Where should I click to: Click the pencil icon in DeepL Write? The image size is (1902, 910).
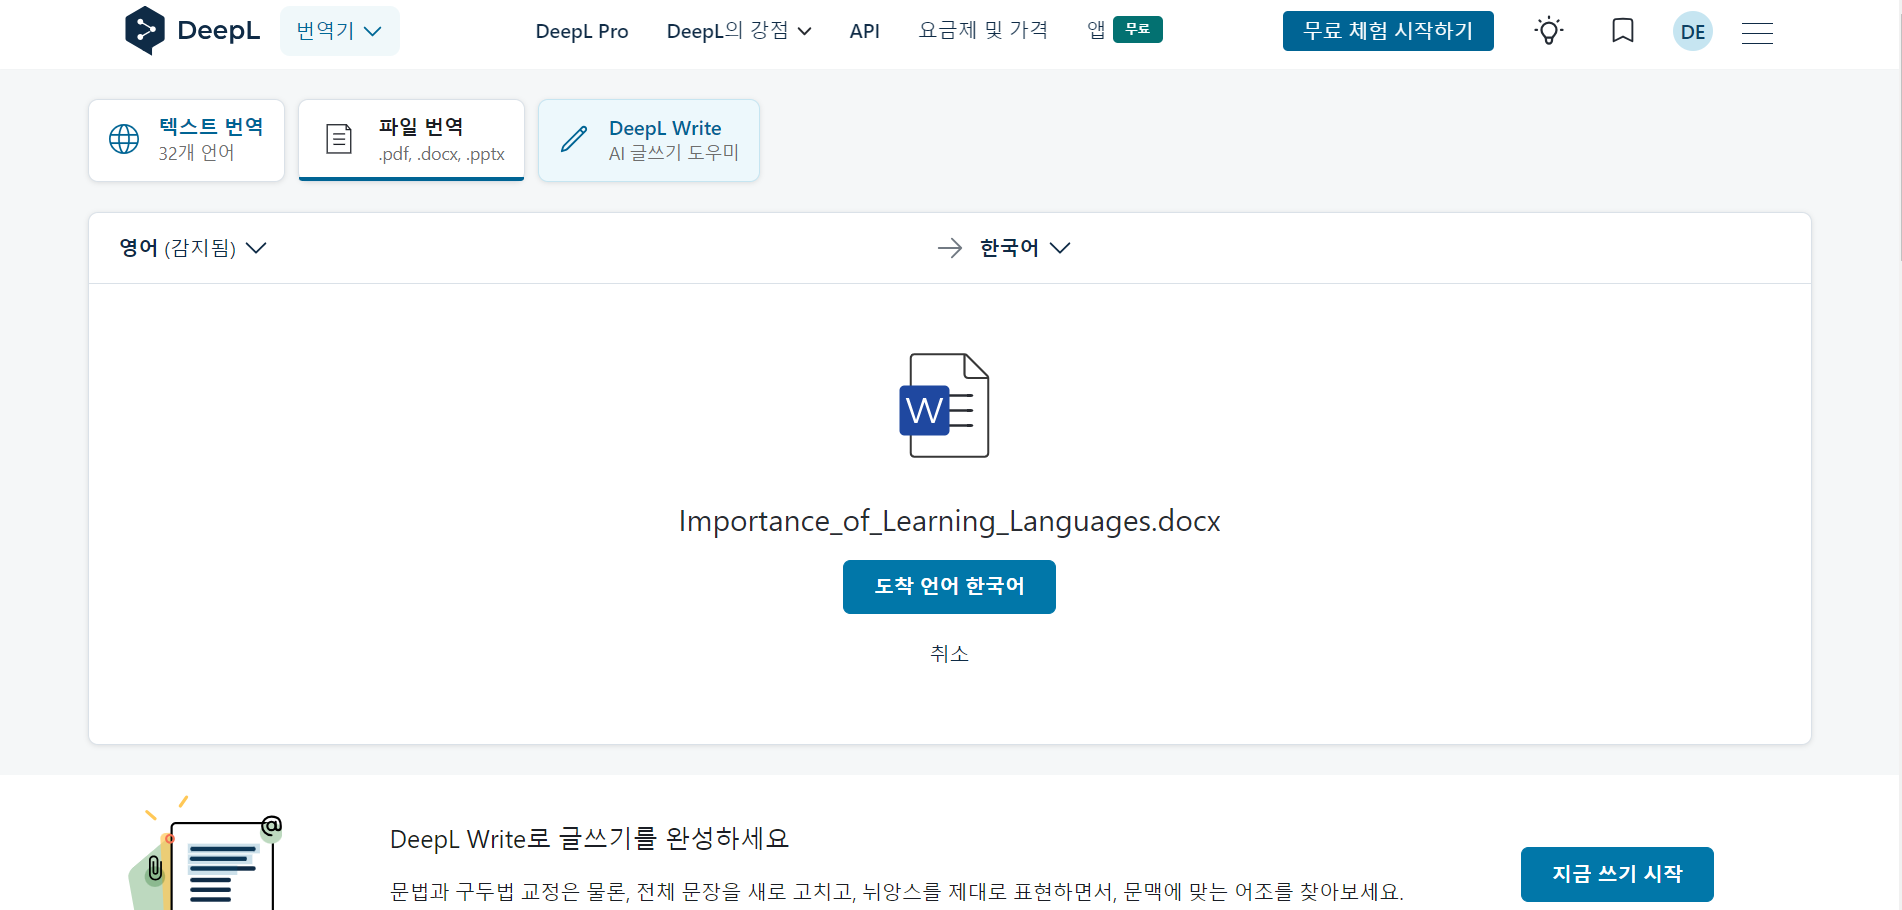574,139
